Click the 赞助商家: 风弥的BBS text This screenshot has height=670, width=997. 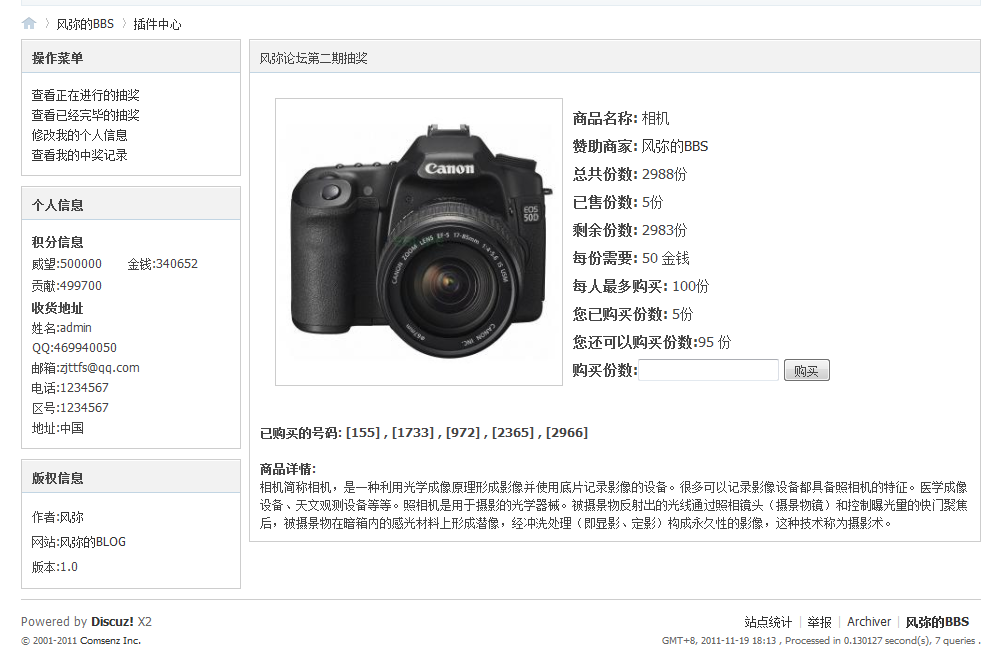point(640,146)
